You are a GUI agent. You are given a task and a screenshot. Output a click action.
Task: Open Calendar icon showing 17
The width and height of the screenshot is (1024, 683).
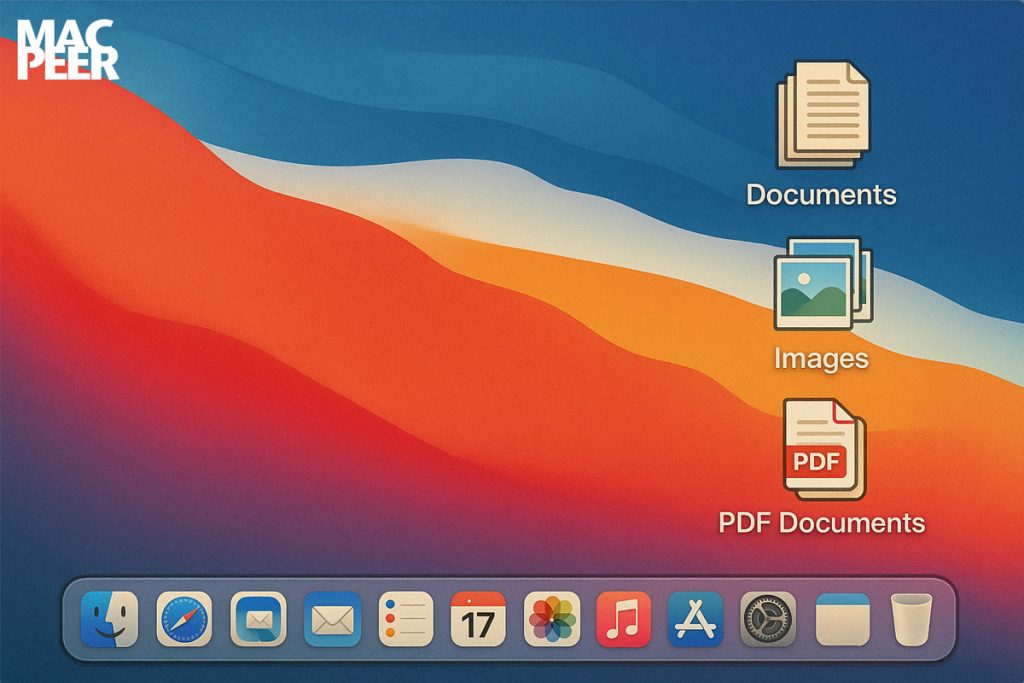(478, 618)
